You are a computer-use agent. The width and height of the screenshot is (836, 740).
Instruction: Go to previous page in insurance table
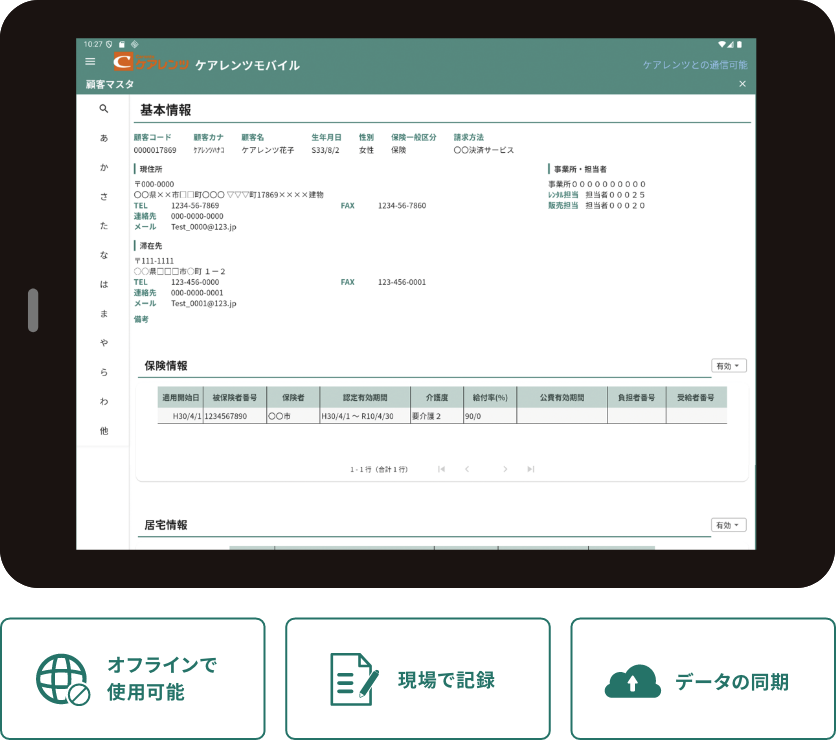[x=467, y=469]
